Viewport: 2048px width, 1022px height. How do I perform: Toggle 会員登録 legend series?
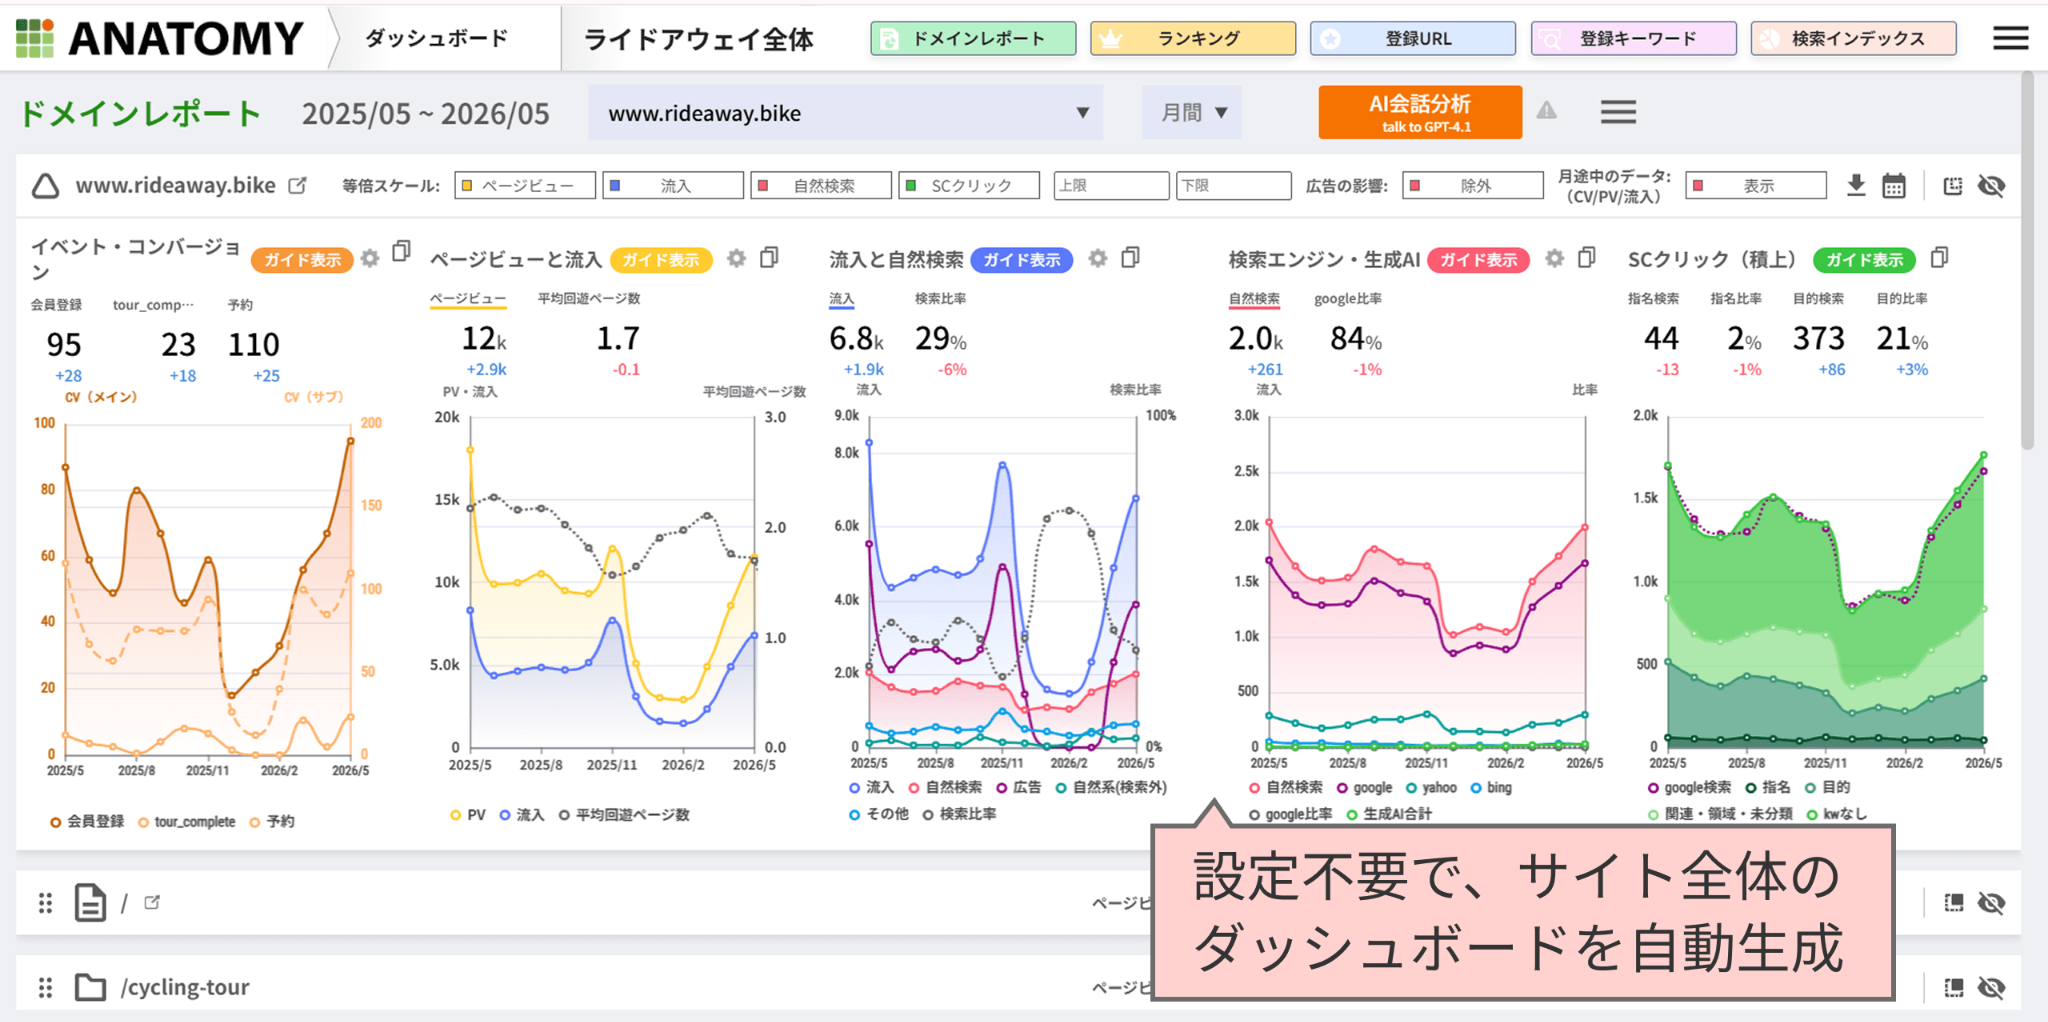click(x=87, y=822)
